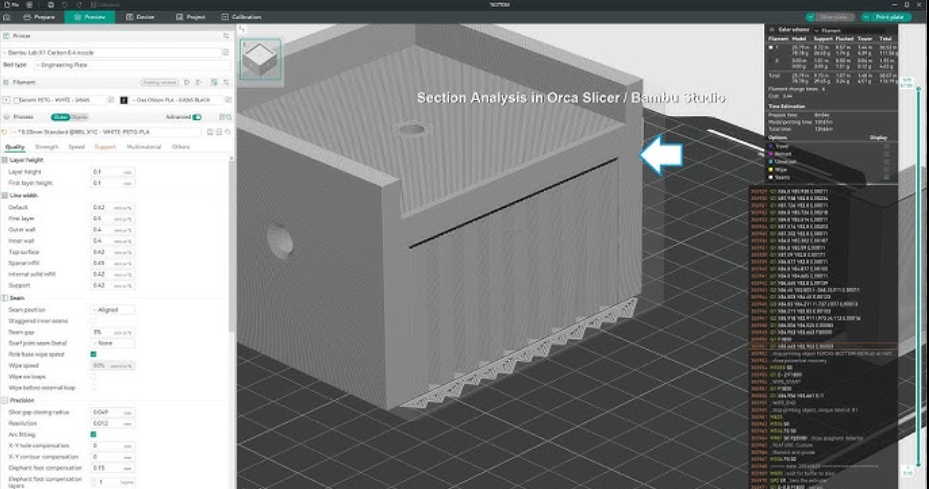Viewport: 929px width, 489px height.
Task: Open the Device tab
Action: click(140, 17)
